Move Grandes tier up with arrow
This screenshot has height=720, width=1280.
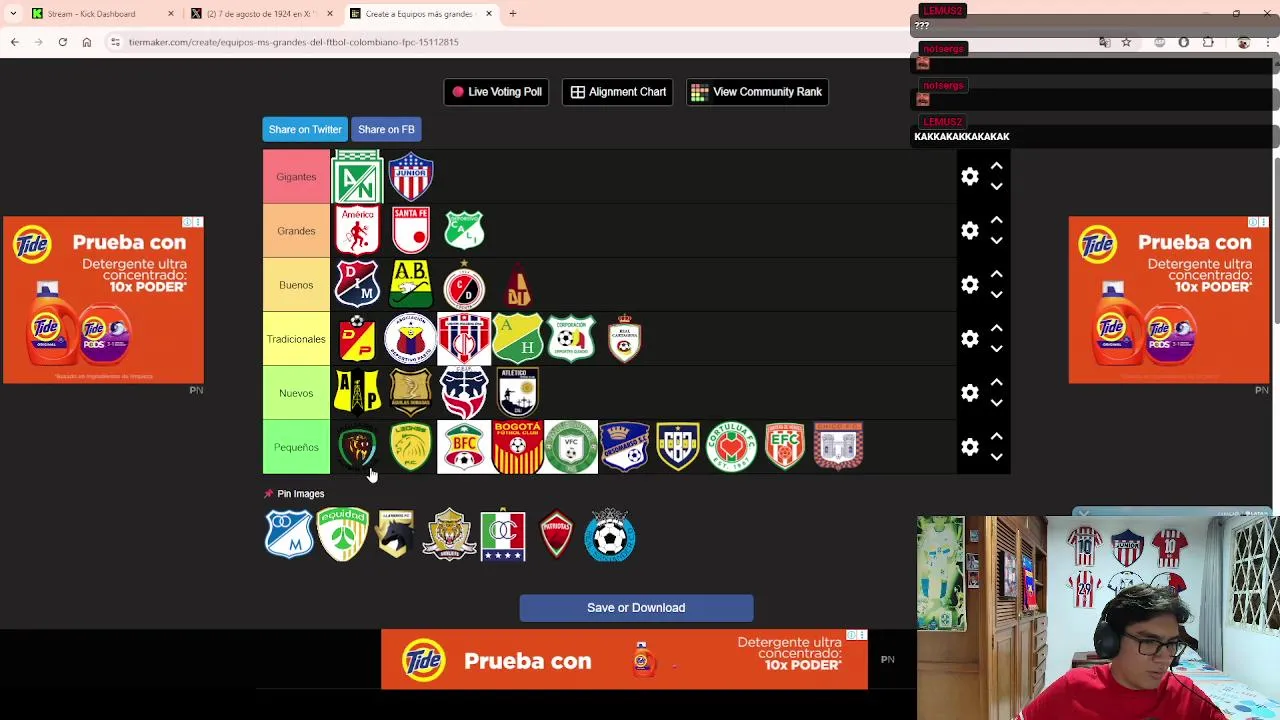click(996, 220)
